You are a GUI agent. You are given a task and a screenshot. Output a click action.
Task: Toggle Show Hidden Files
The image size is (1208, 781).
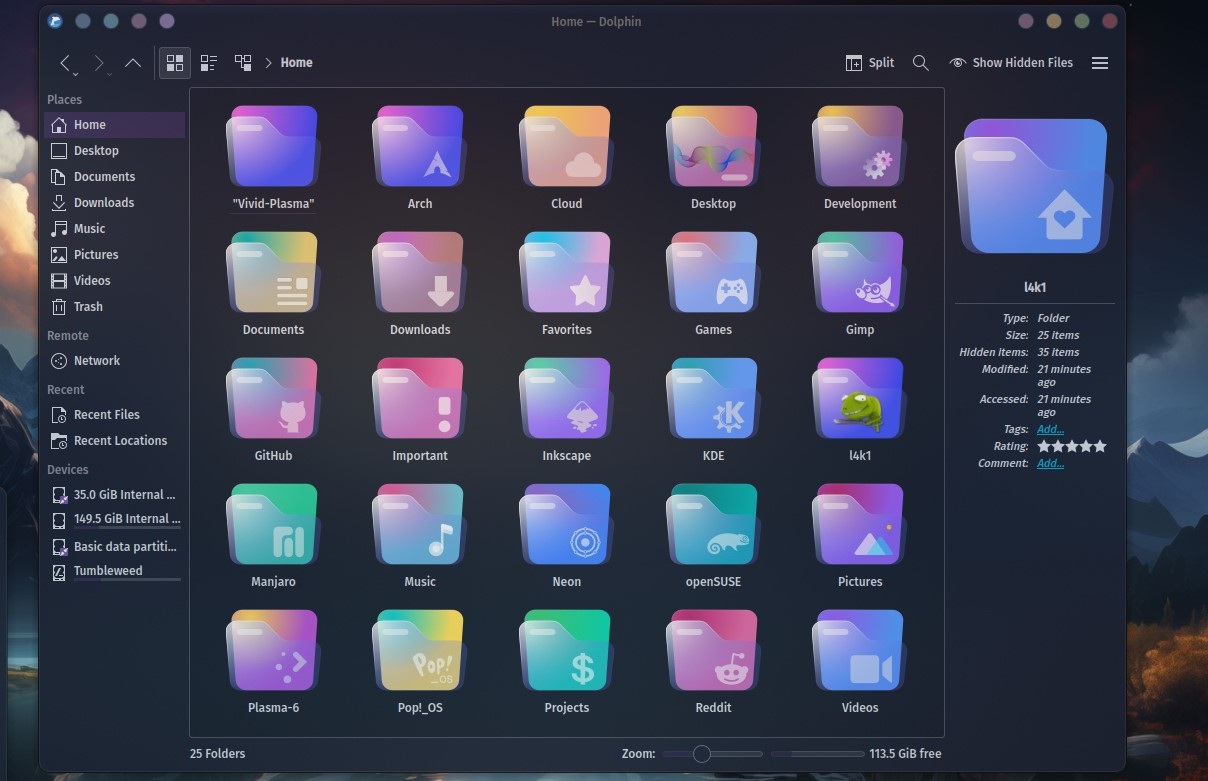(x=1011, y=62)
